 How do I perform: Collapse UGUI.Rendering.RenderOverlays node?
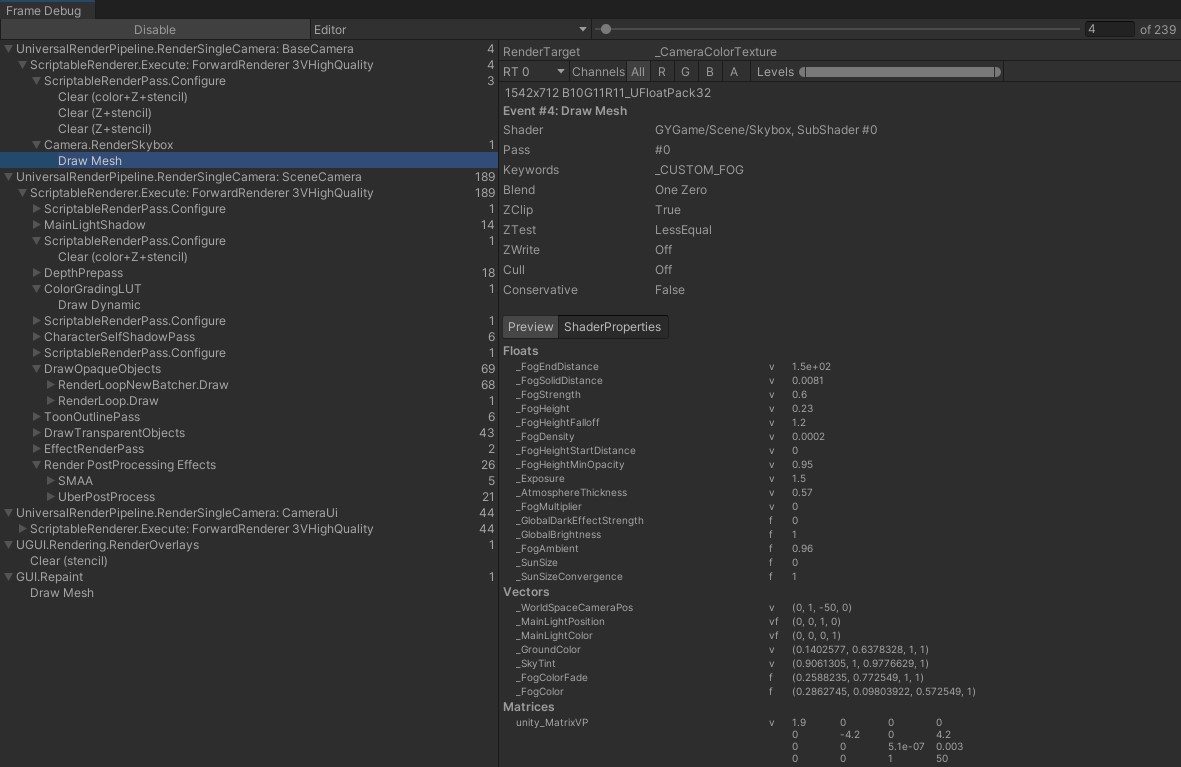8,545
